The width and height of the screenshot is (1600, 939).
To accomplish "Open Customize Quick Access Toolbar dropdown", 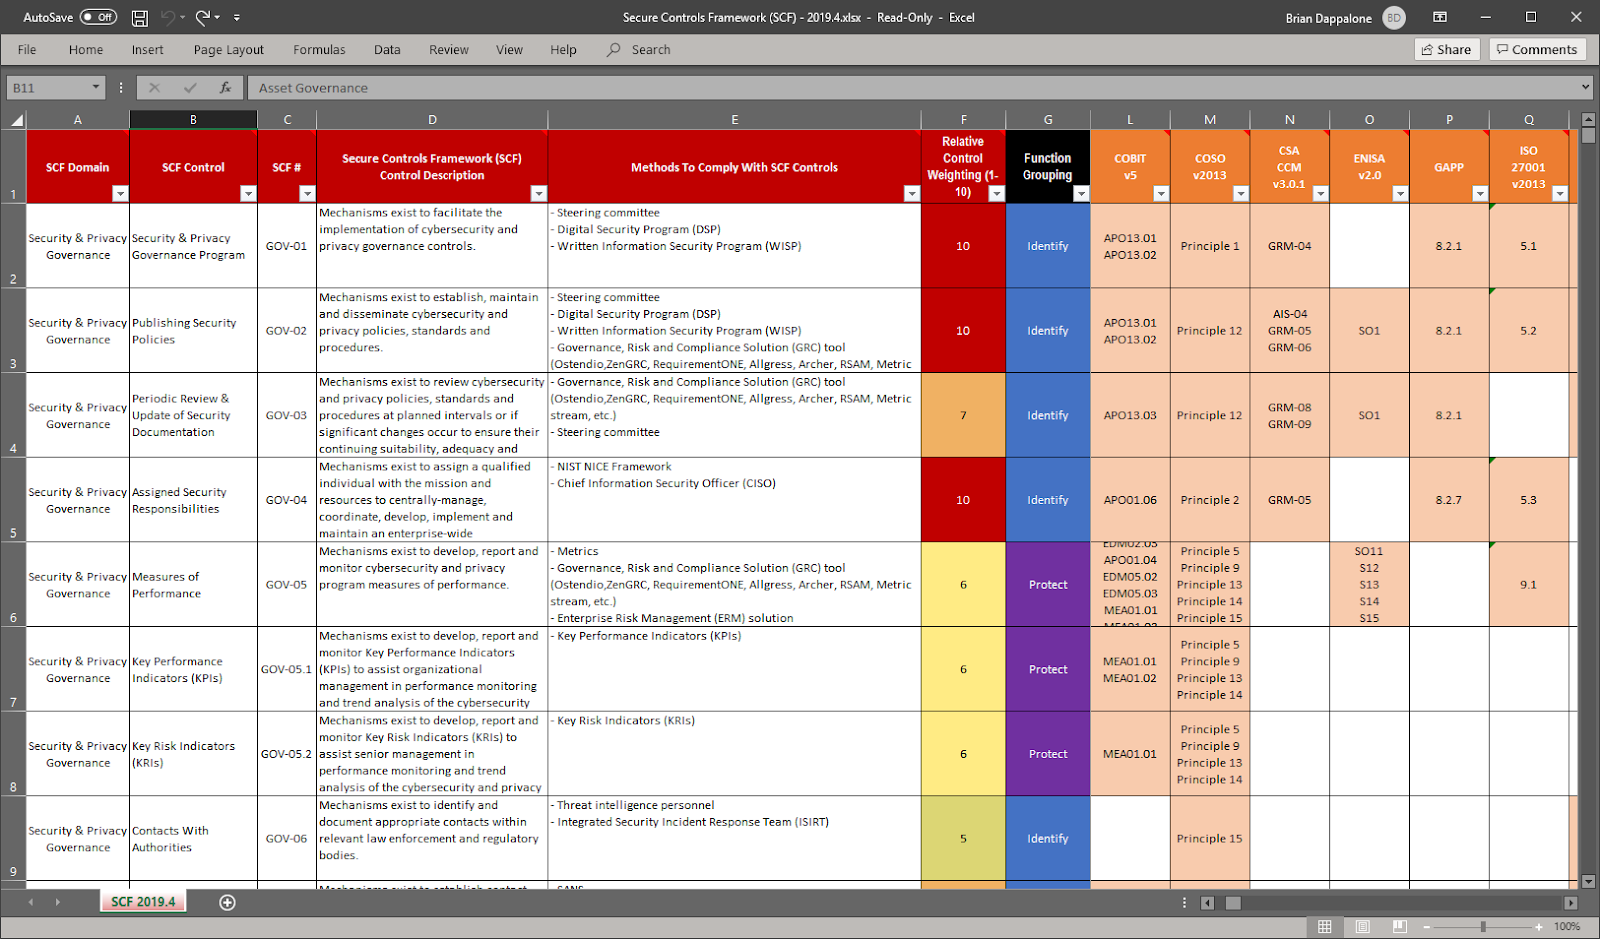I will click(x=237, y=17).
